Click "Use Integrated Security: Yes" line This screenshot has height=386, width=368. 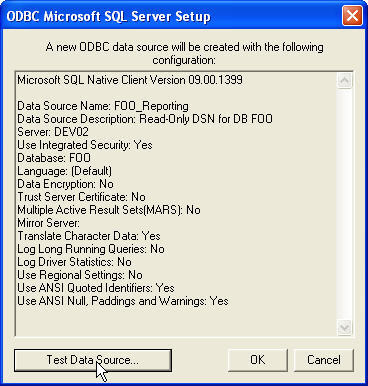tap(85, 145)
